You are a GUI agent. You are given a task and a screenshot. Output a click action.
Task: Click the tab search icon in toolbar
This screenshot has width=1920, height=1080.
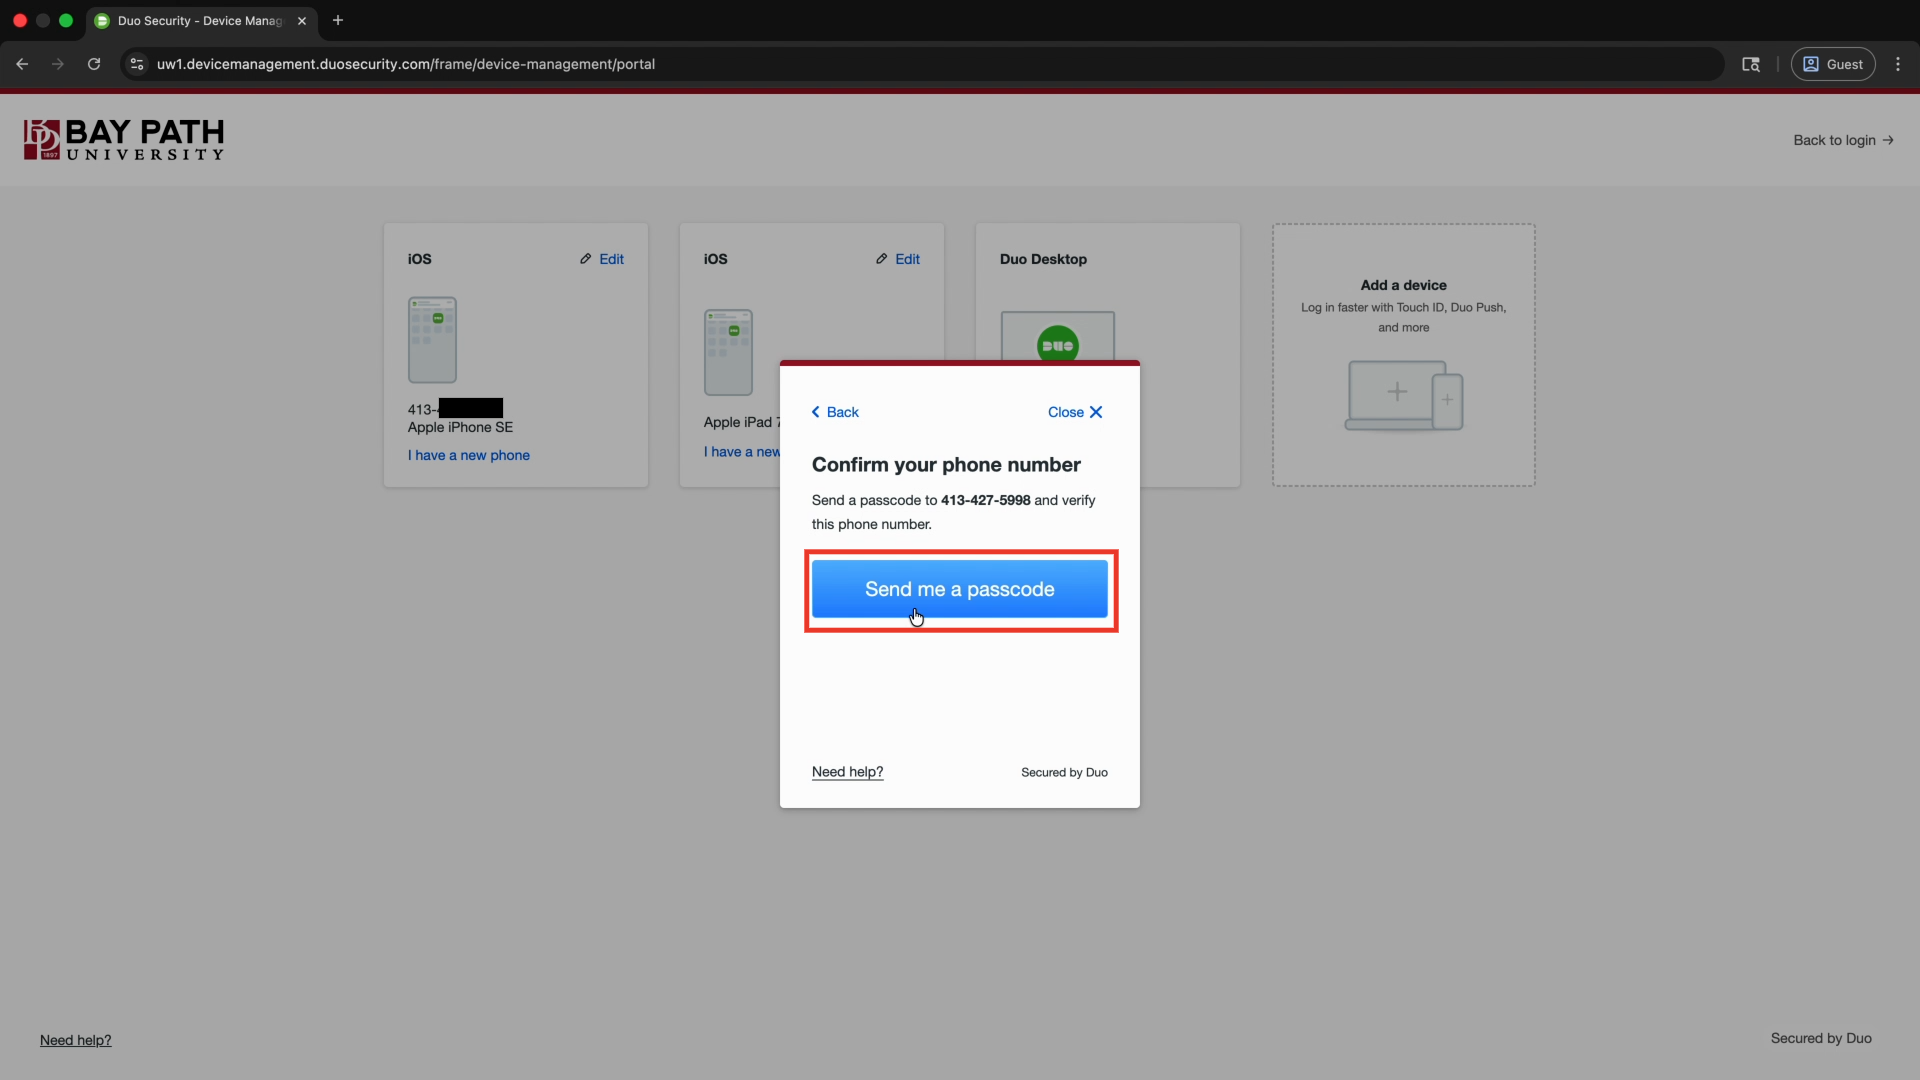click(x=1751, y=64)
